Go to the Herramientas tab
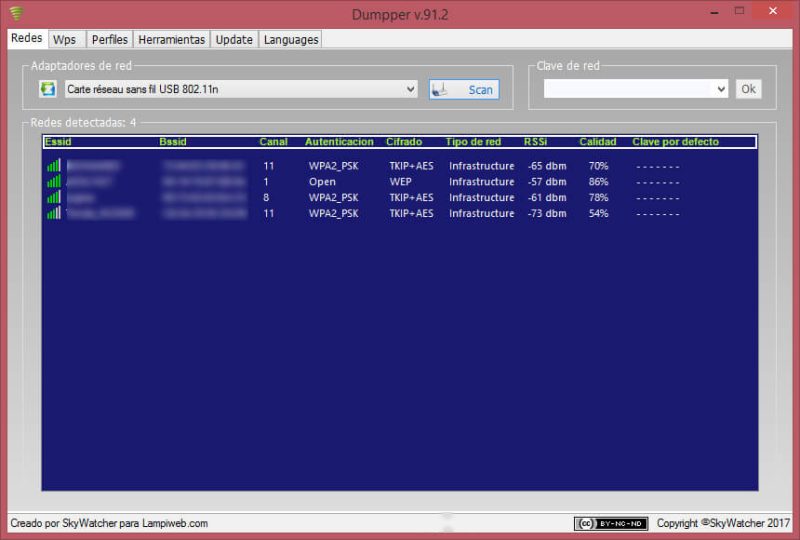800x540 pixels. (171, 40)
